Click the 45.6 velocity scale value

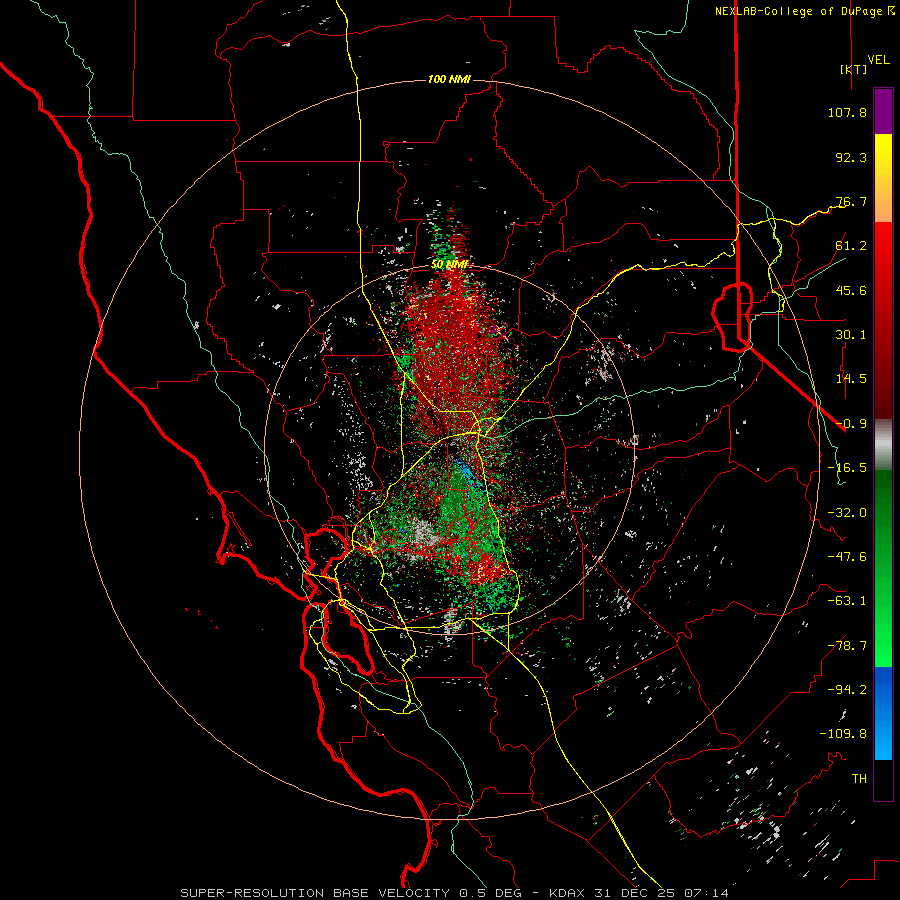click(851, 290)
